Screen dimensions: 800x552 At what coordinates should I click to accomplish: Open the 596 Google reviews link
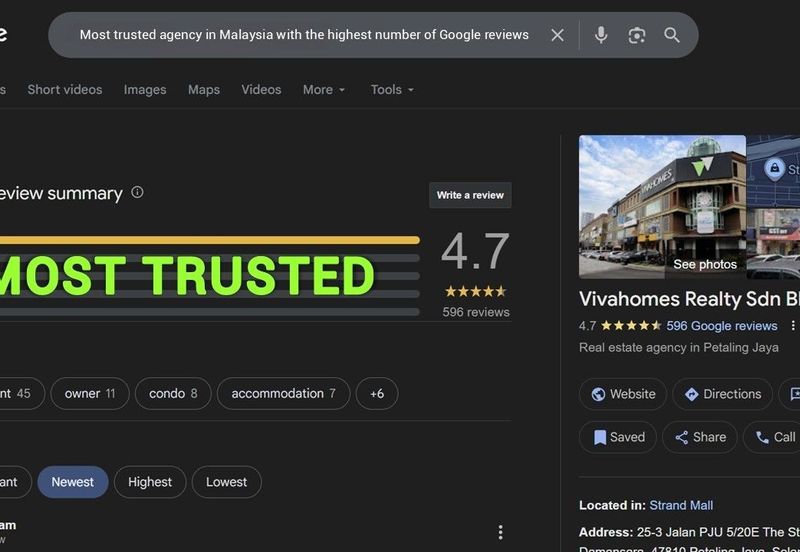tap(721, 326)
